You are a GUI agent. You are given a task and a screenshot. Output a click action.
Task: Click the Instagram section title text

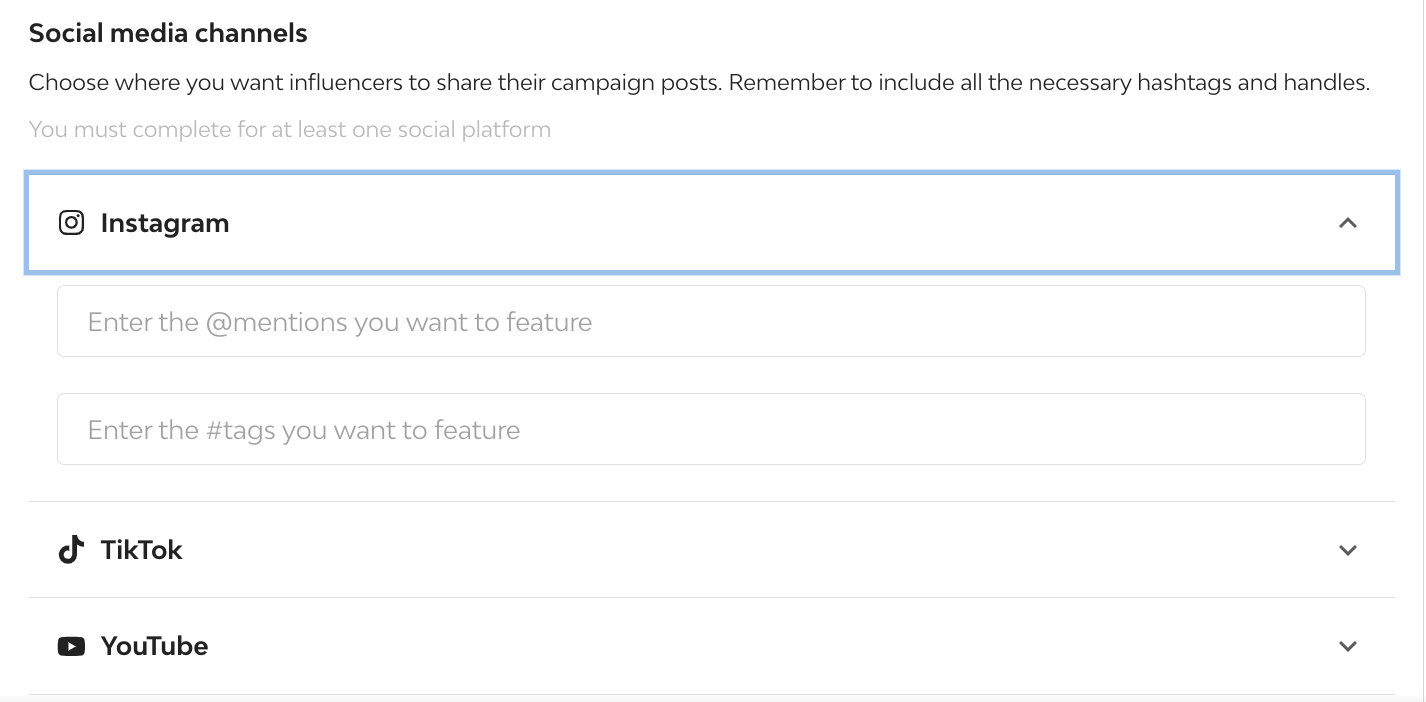tap(165, 223)
